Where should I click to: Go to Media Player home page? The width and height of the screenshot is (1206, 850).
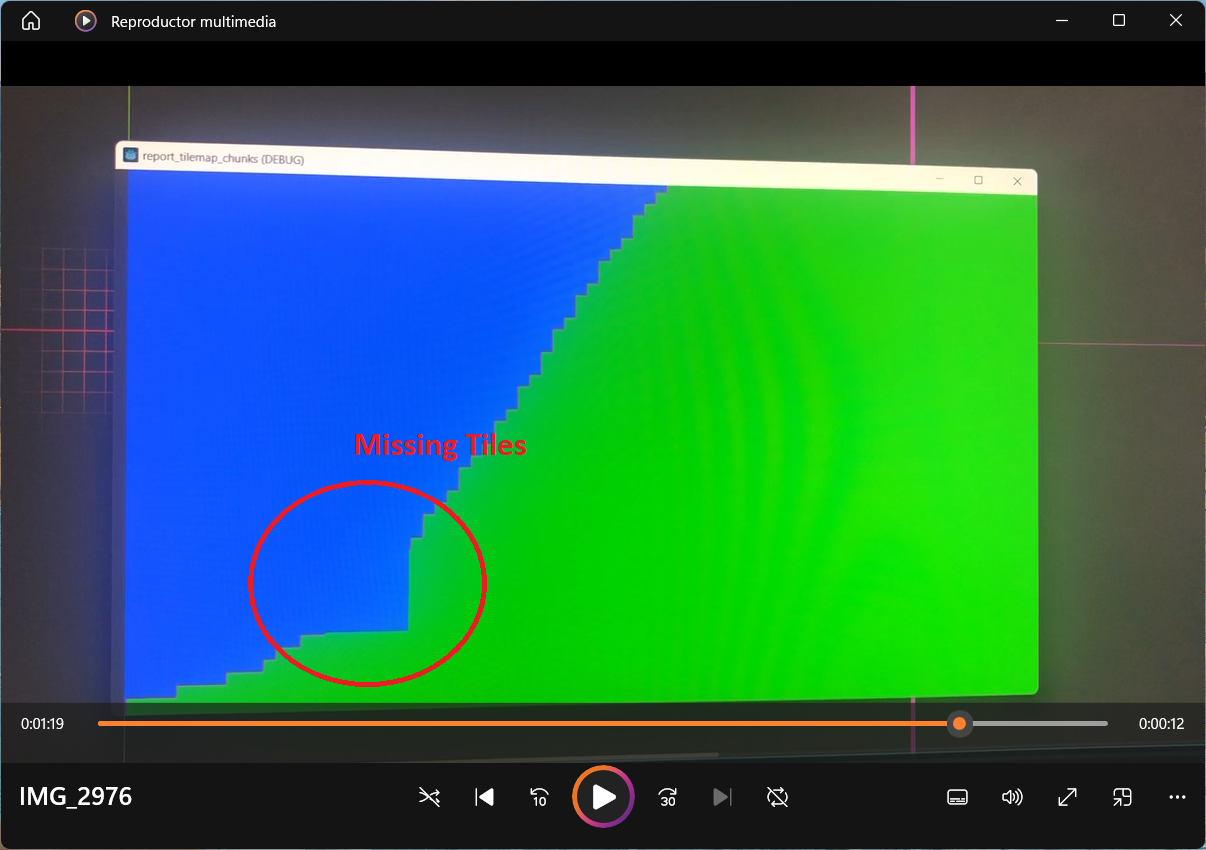30,20
